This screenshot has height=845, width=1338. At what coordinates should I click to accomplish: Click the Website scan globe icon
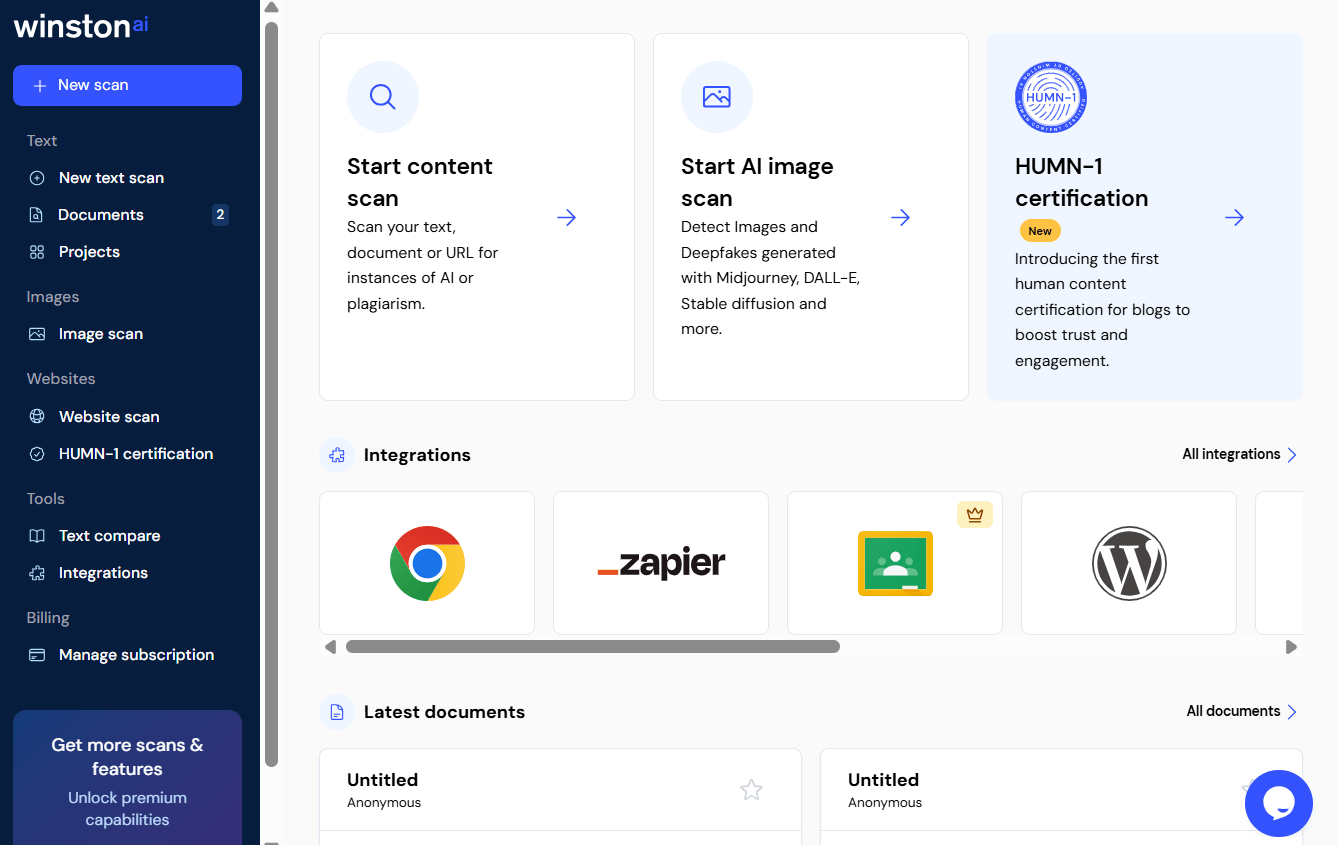click(37, 417)
